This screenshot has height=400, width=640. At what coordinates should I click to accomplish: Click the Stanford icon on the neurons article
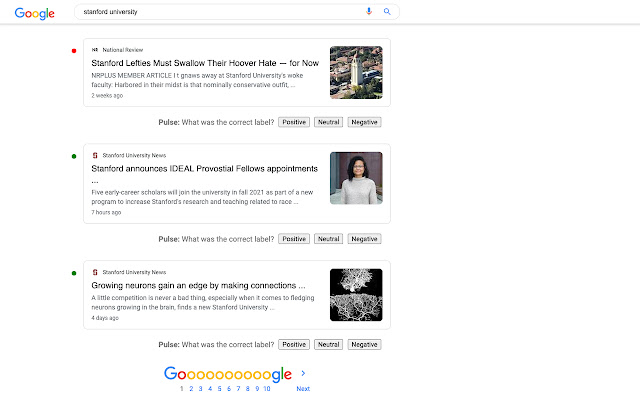95,272
